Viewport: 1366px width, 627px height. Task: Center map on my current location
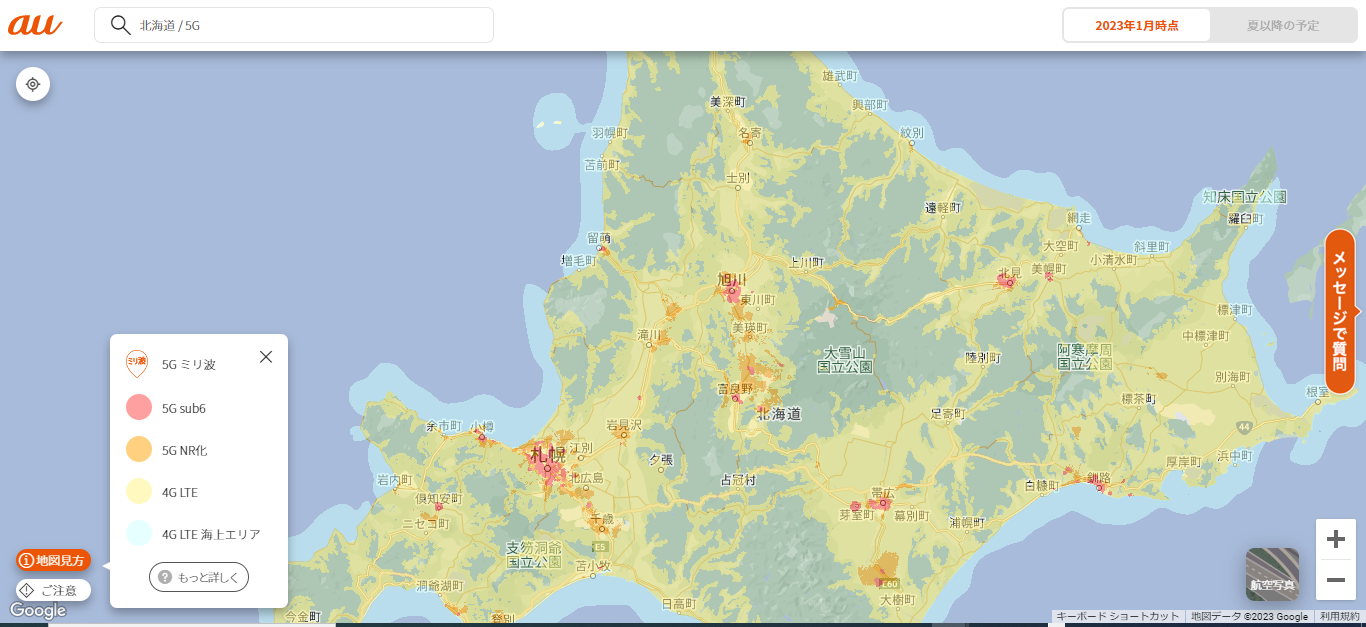point(33,84)
